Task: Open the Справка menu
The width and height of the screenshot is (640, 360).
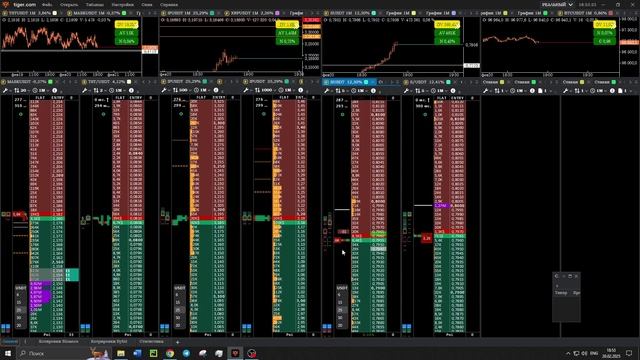Action: tap(169, 4)
